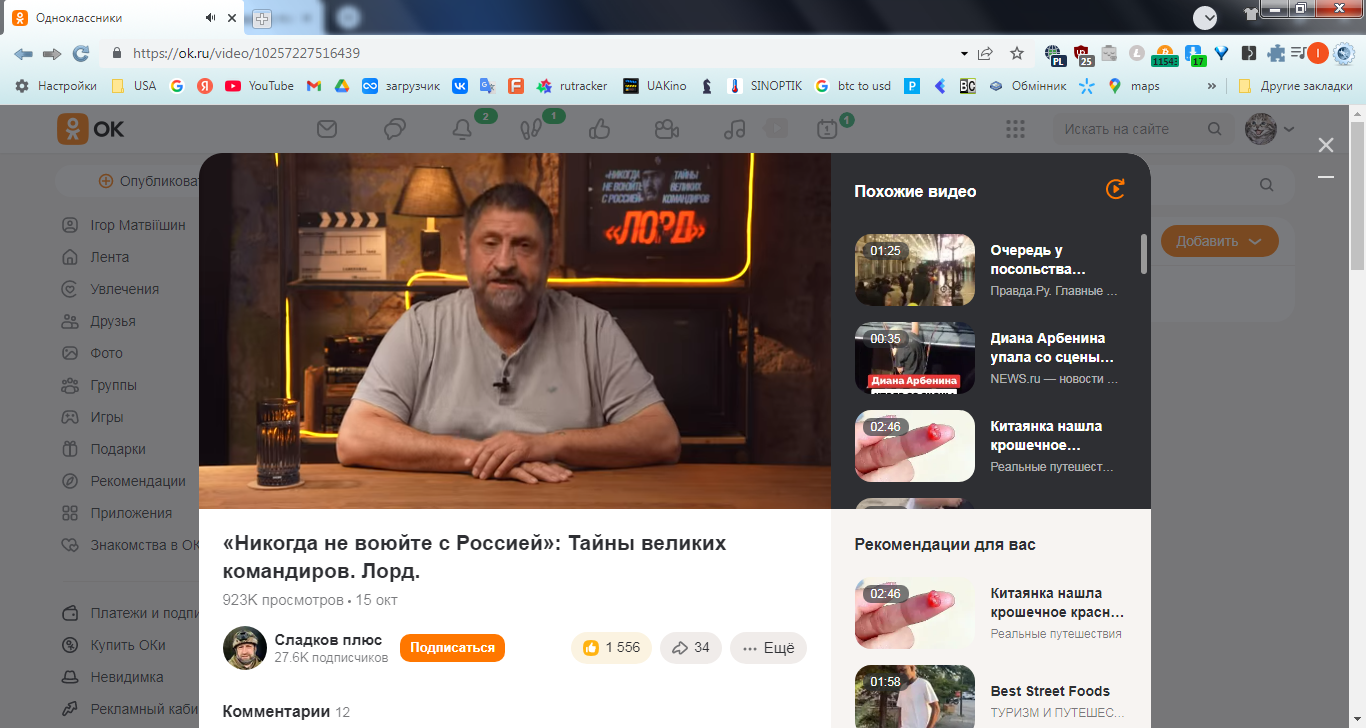Minimize the video overlay player
Screen dimensions: 1366x728
1326,178
